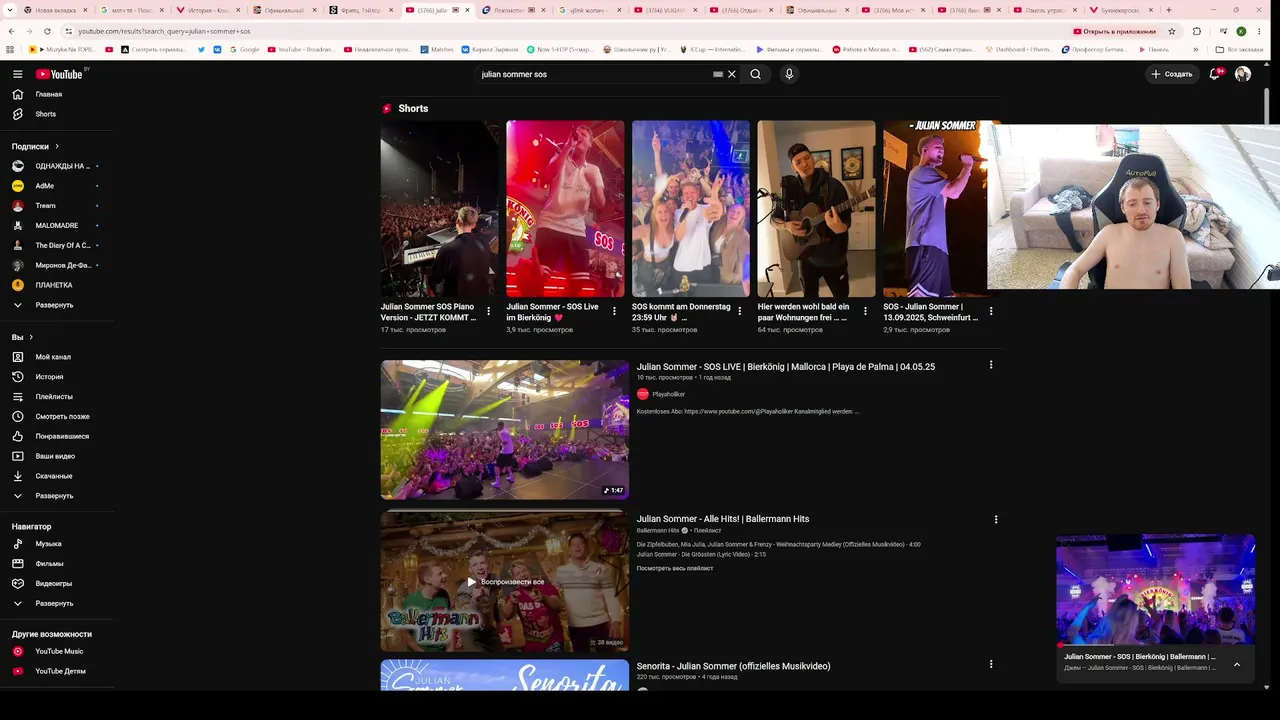Open the Playaholiker channel link
Image resolution: width=1280 pixels, height=720 pixels.
[668, 394]
